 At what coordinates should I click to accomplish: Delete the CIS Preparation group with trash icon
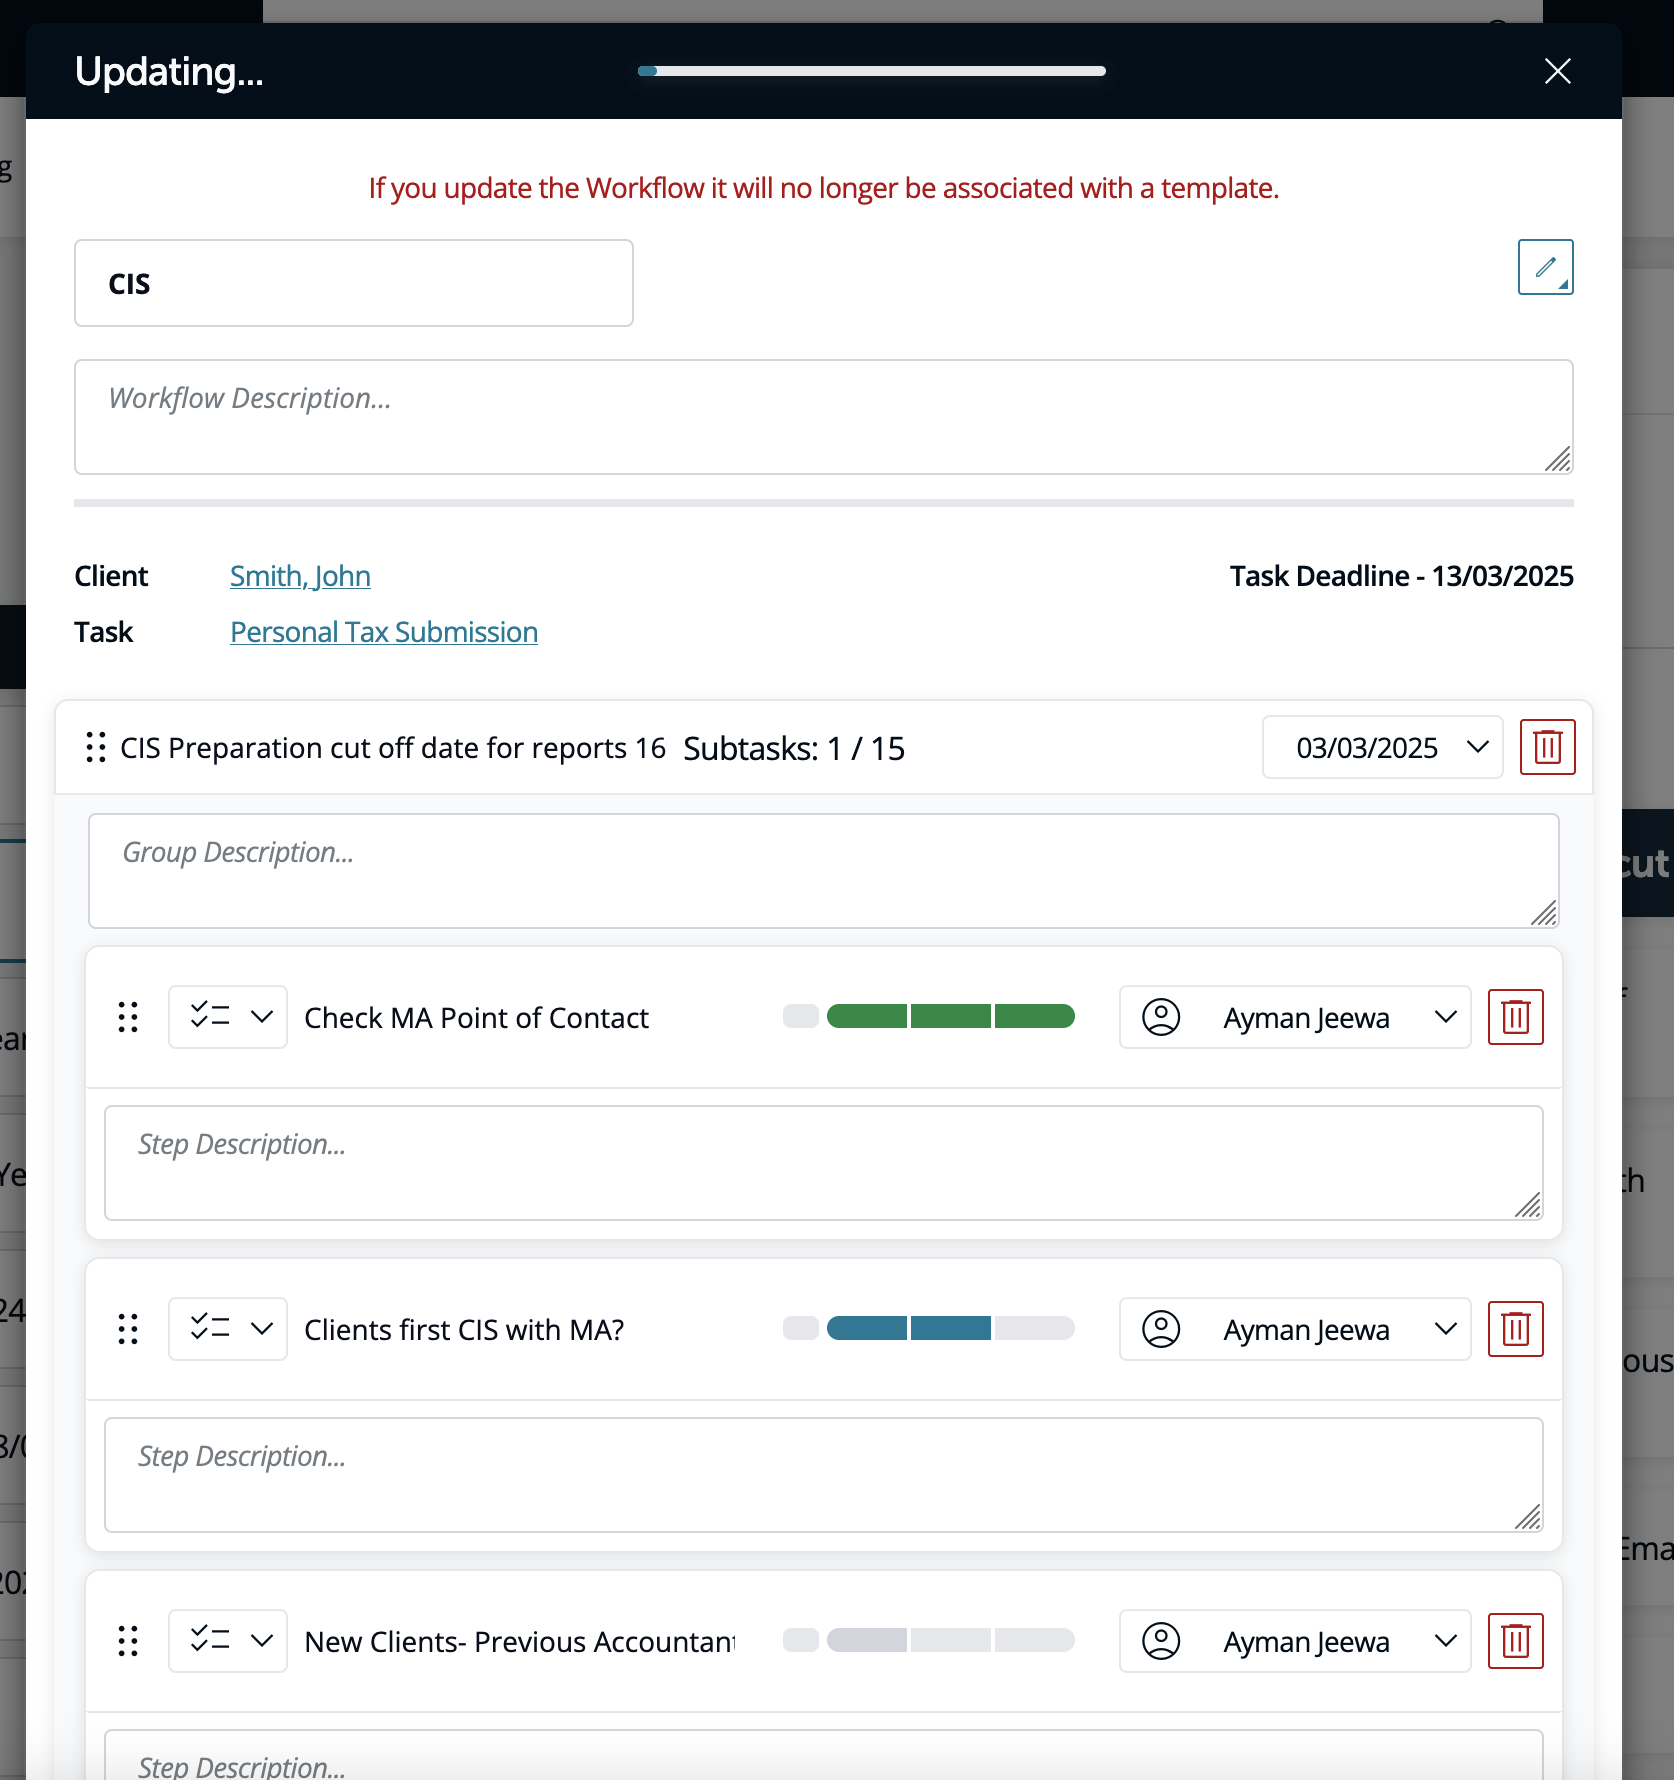pos(1547,747)
